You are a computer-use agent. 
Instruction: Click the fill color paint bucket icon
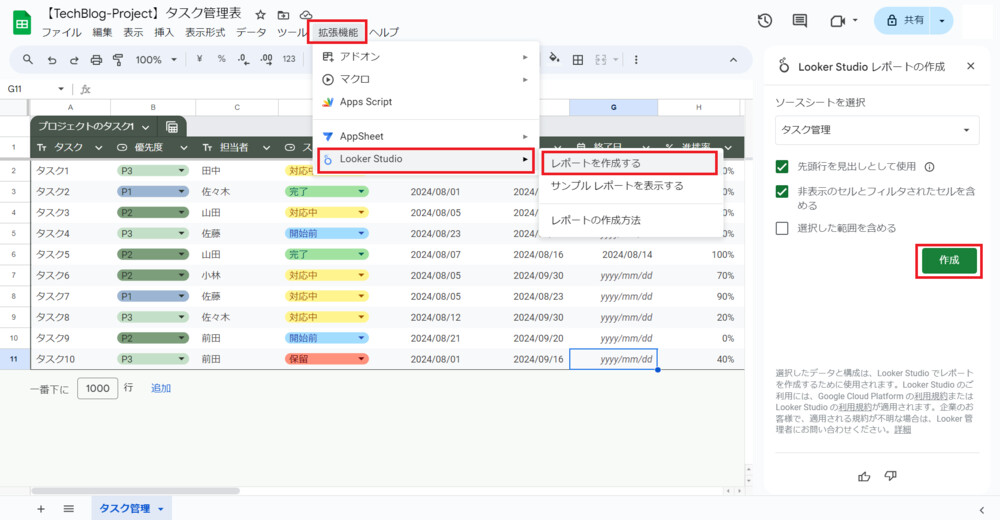tap(553, 60)
